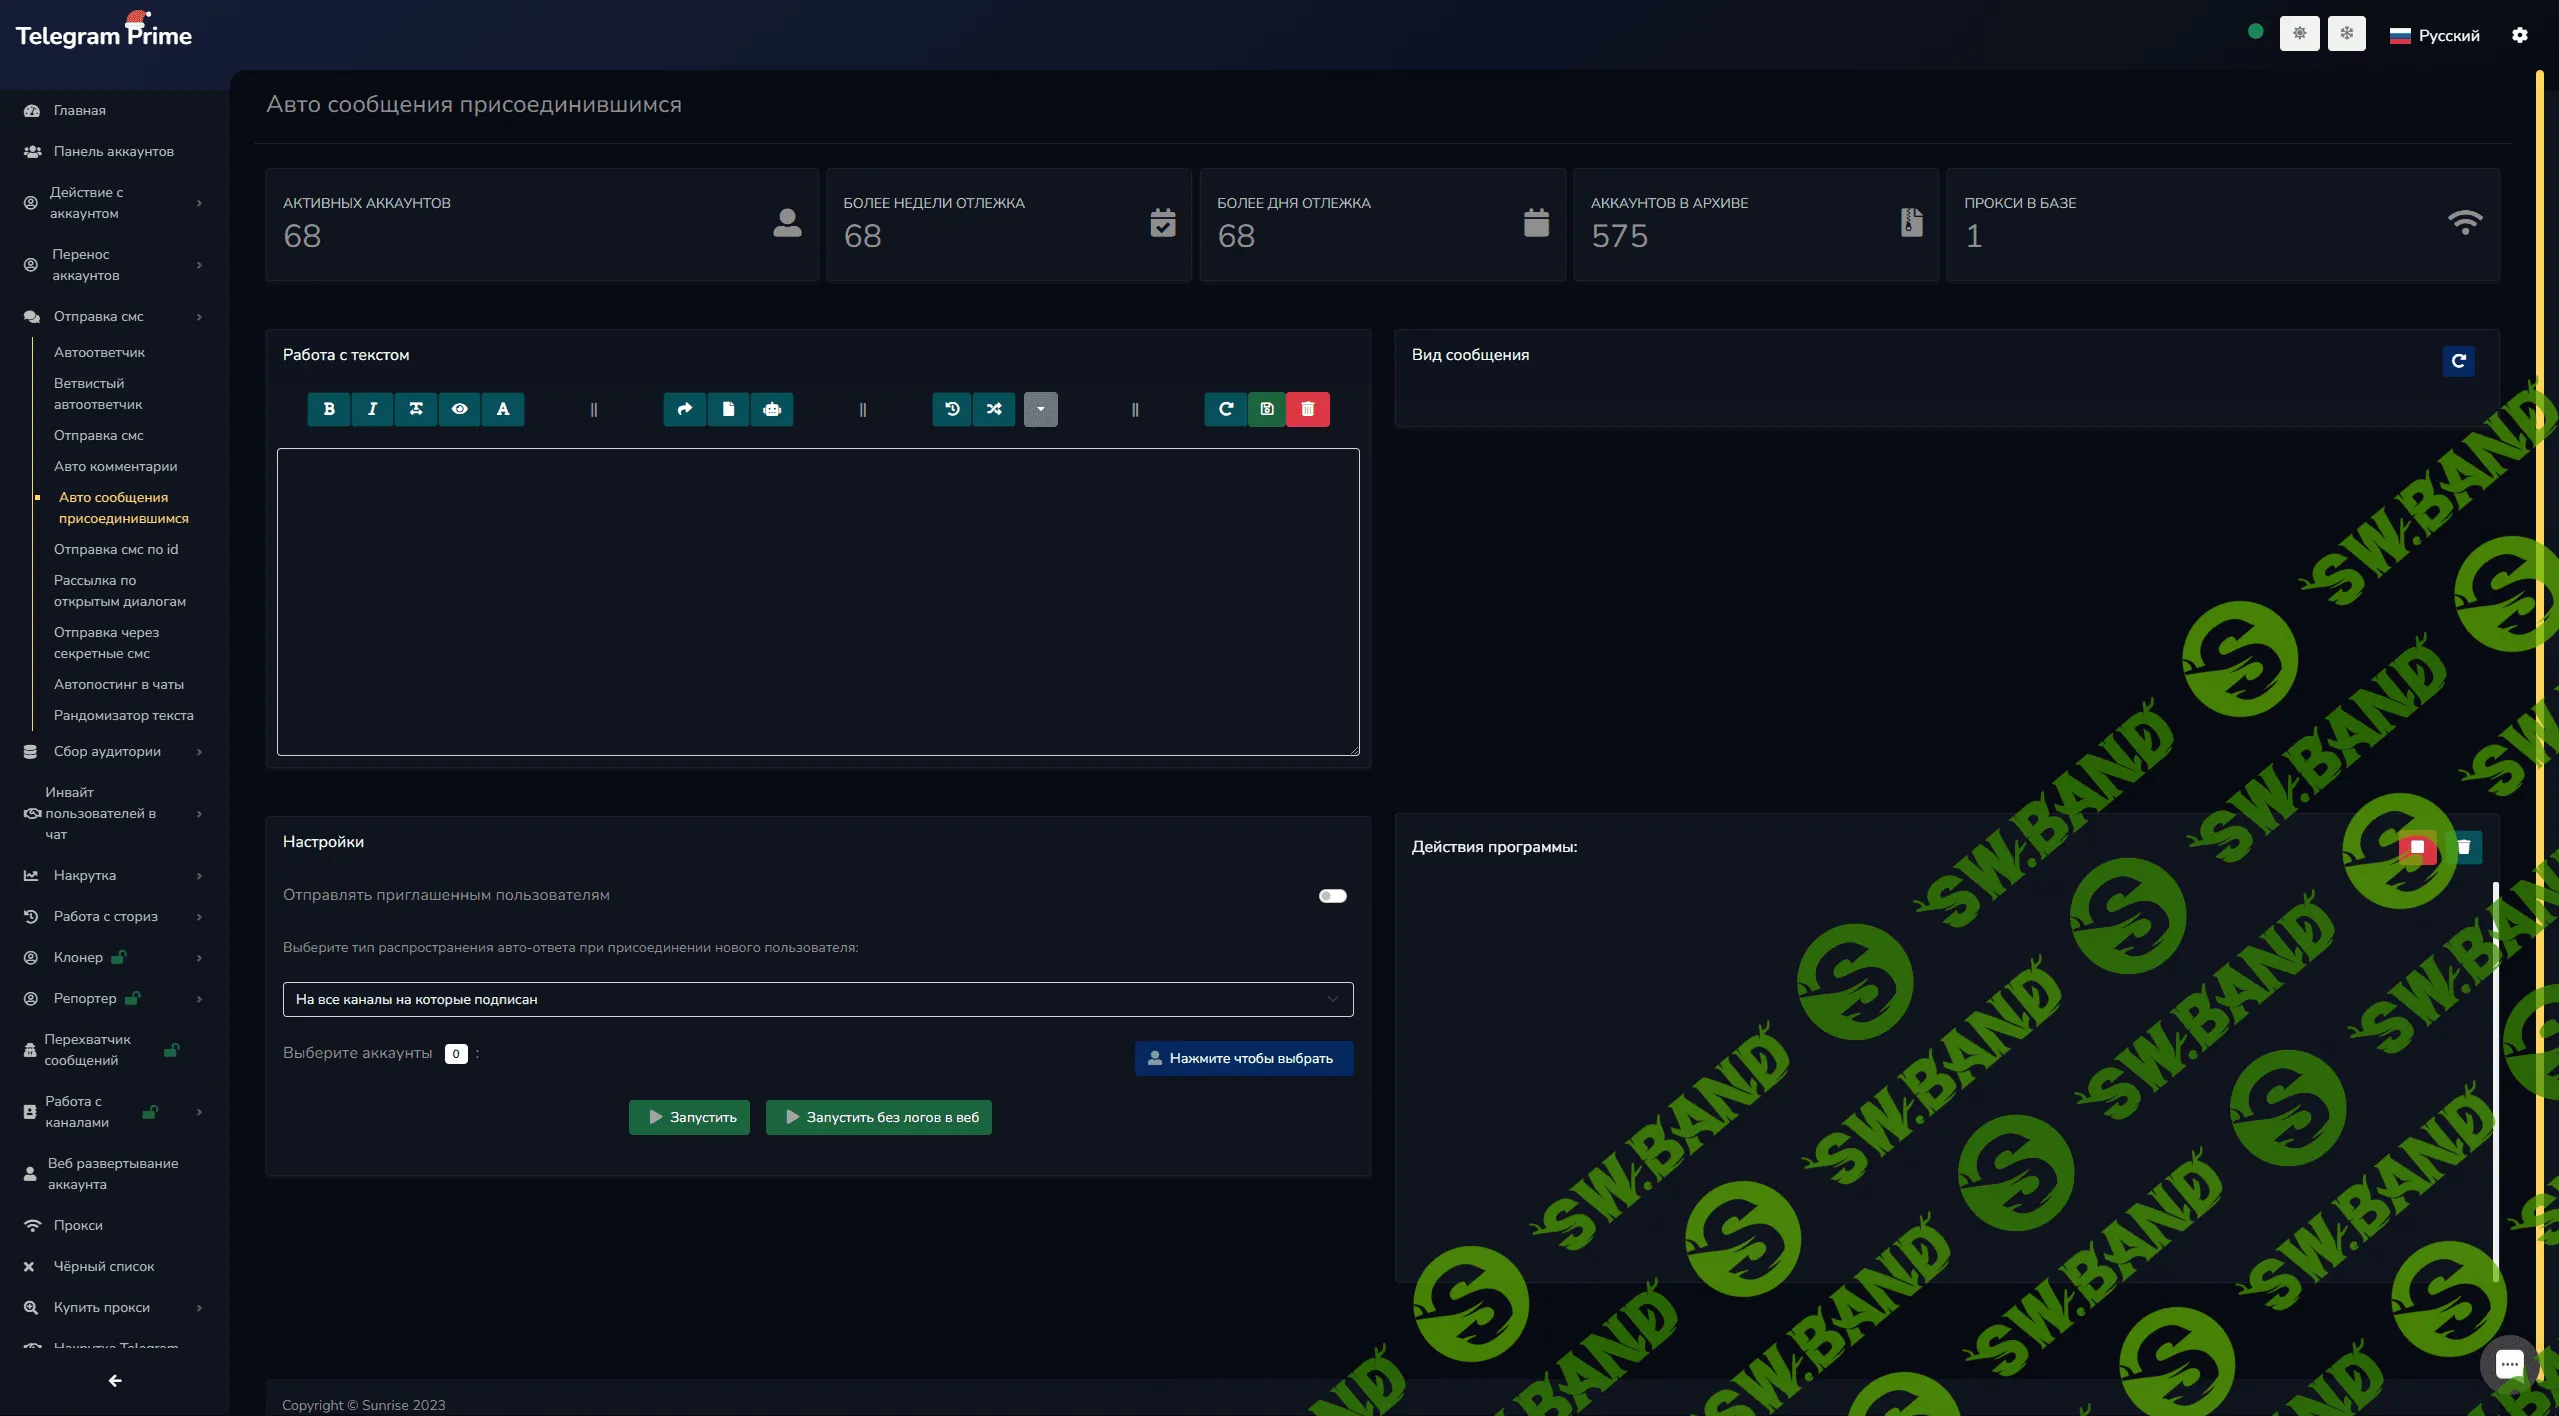Viewport: 2559px width, 1416px height.
Task: Open Автоответчик in the sidebar
Action: [99, 352]
